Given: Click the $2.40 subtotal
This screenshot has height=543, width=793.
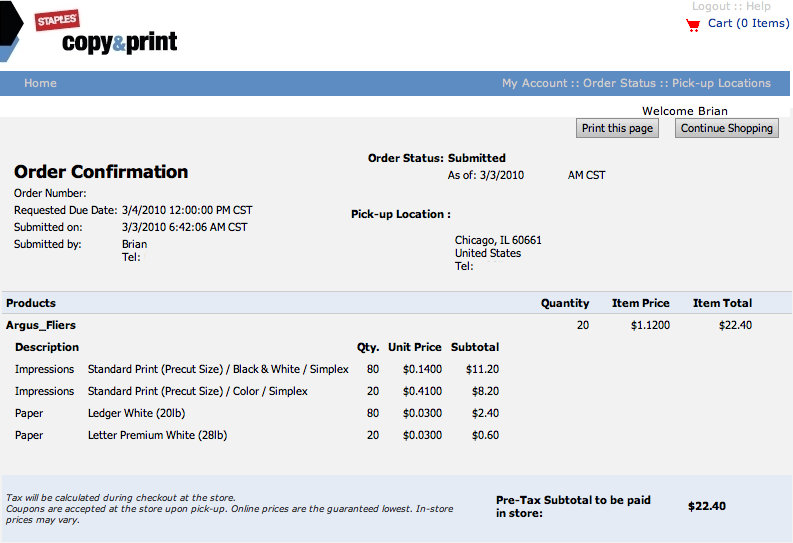Looking at the screenshot, I should [486, 414].
